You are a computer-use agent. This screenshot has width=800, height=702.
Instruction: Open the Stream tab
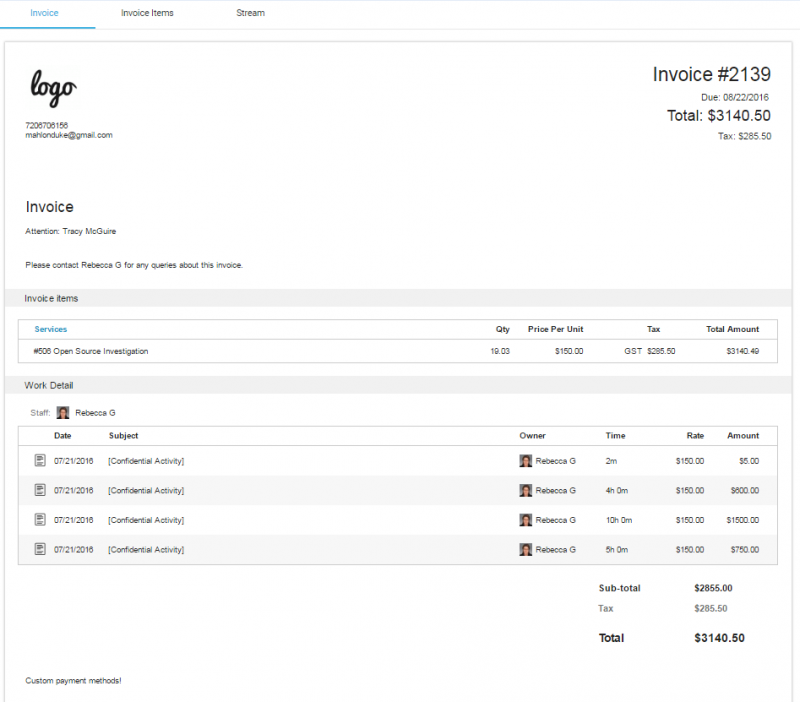[250, 13]
